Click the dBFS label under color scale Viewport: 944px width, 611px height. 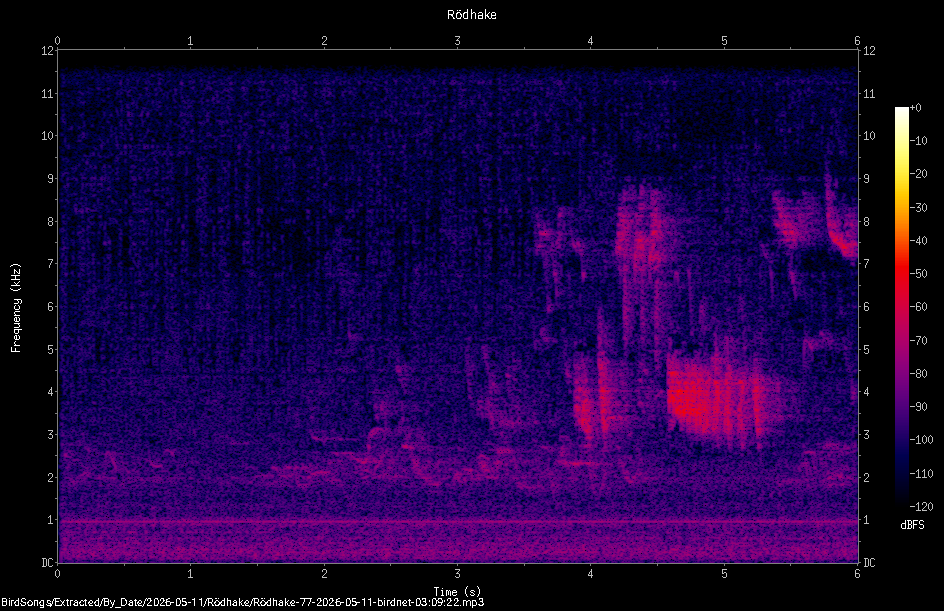(912, 525)
